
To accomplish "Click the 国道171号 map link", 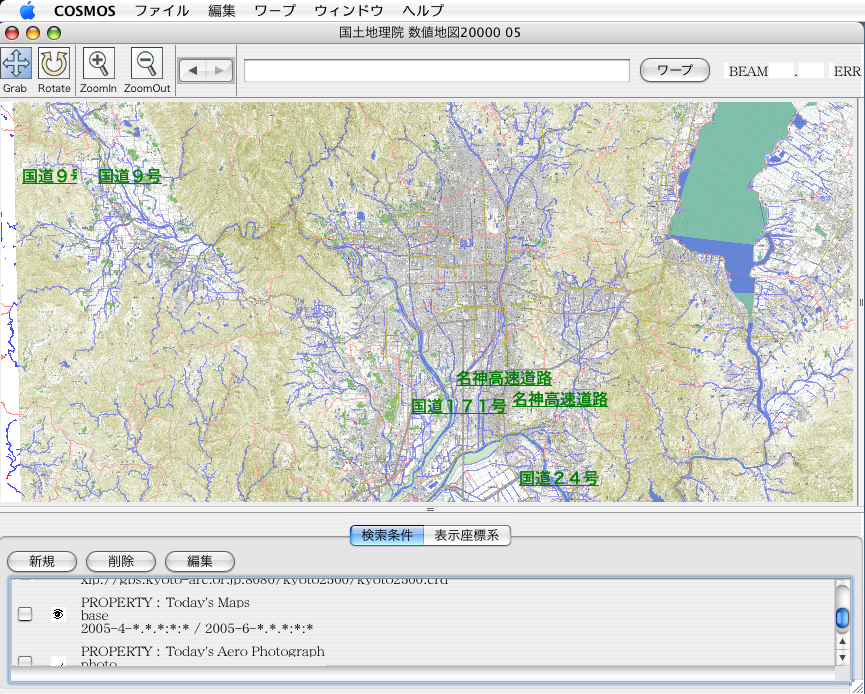I will [458, 407].
